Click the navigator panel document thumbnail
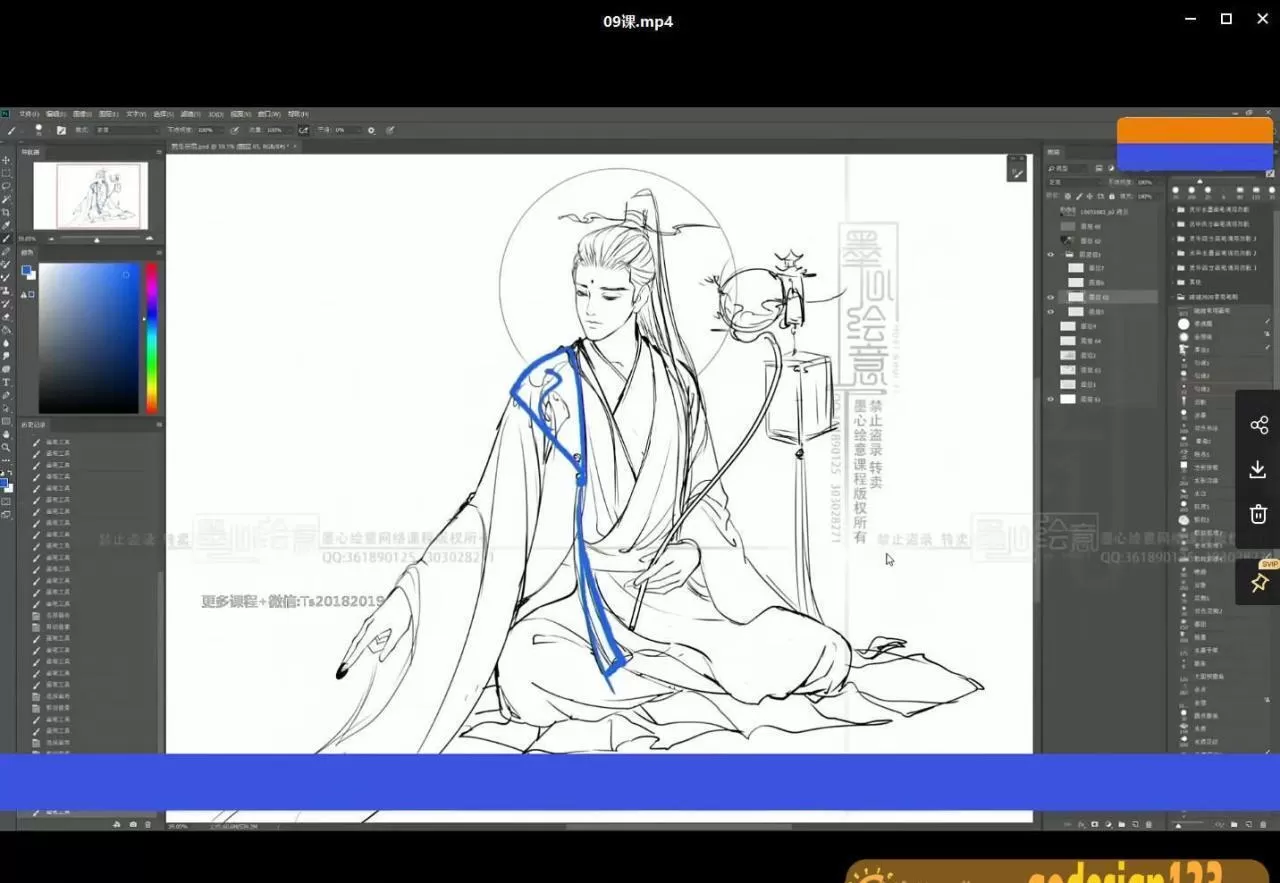Image resolution: width=1280 pixels, height=883 pixels. click(x=90, y=195)
